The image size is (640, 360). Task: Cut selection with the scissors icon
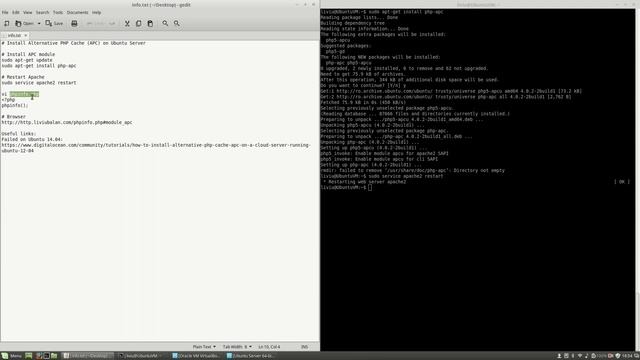(x=127, y=23)
